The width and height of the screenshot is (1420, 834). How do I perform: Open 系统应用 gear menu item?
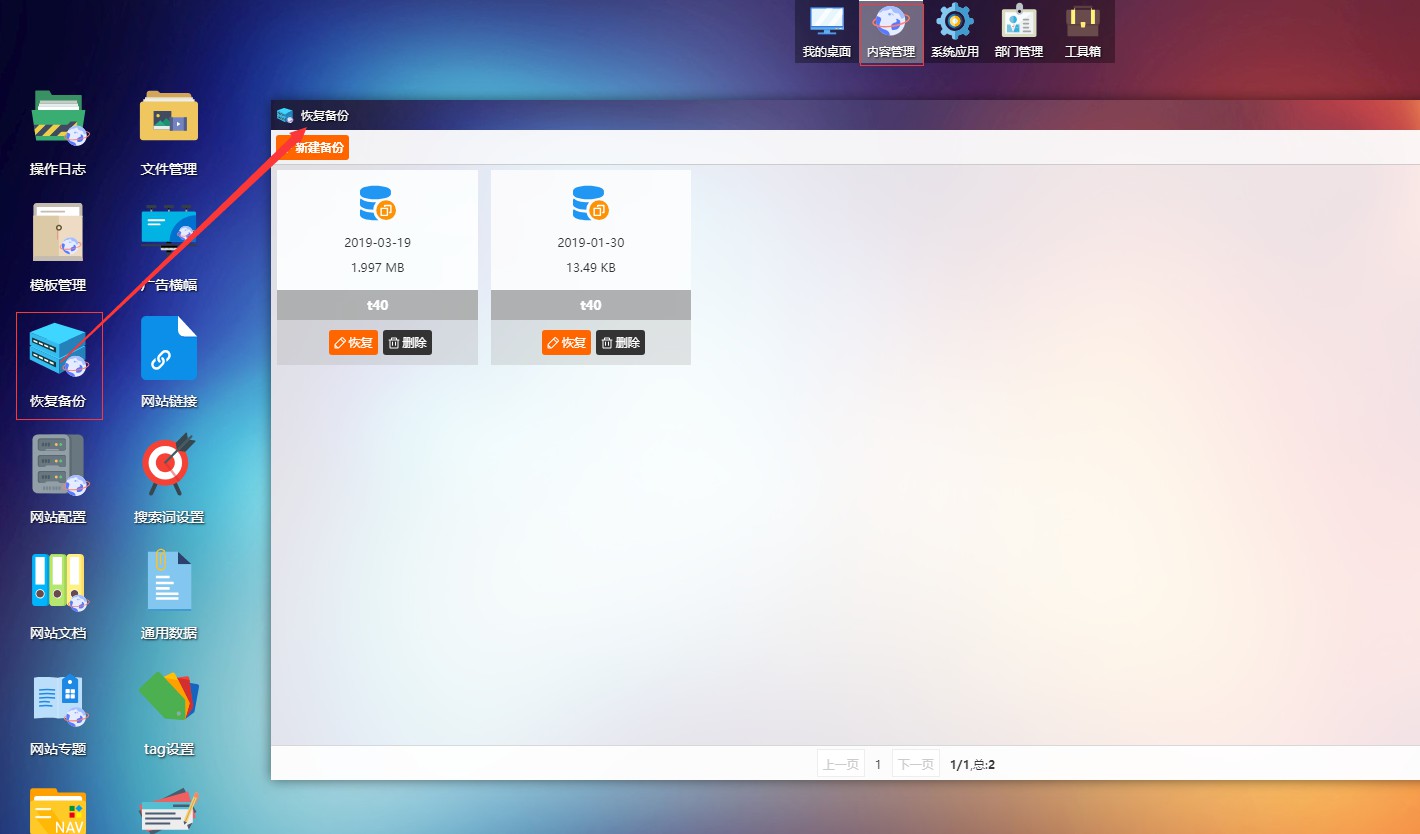pyautogui.click(x=954, y=32)
